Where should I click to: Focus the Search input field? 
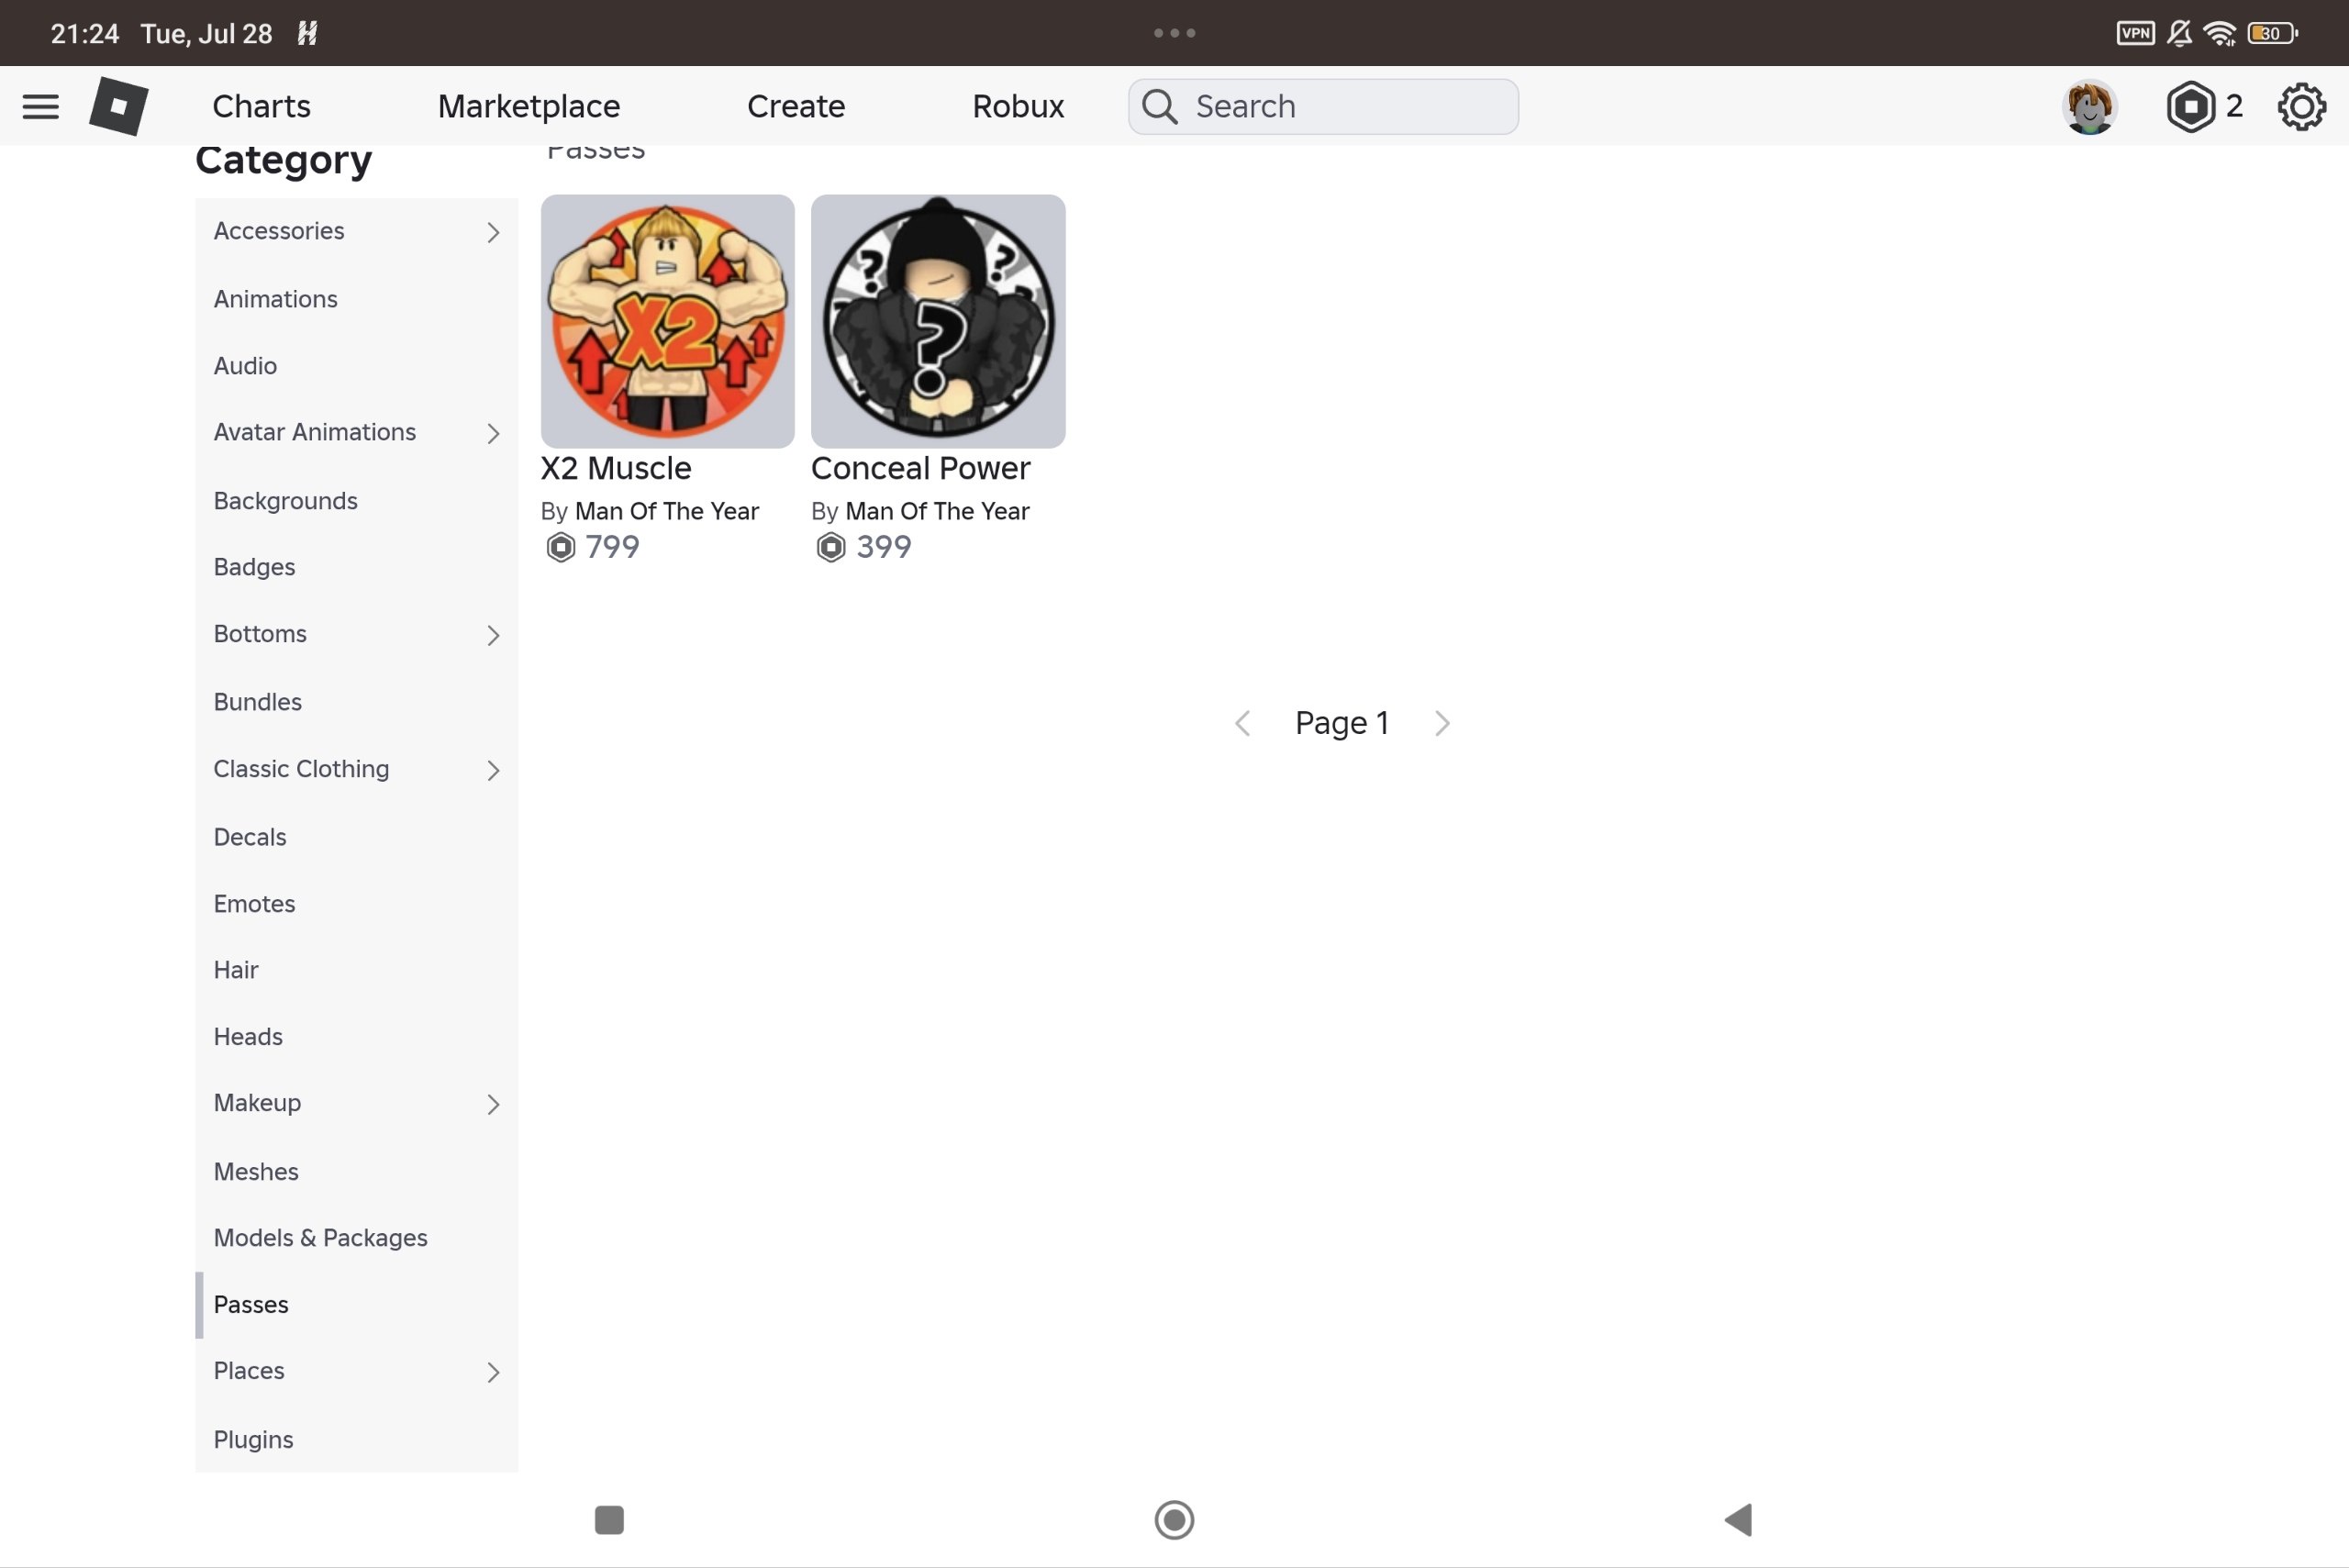tap(1323, 106)
